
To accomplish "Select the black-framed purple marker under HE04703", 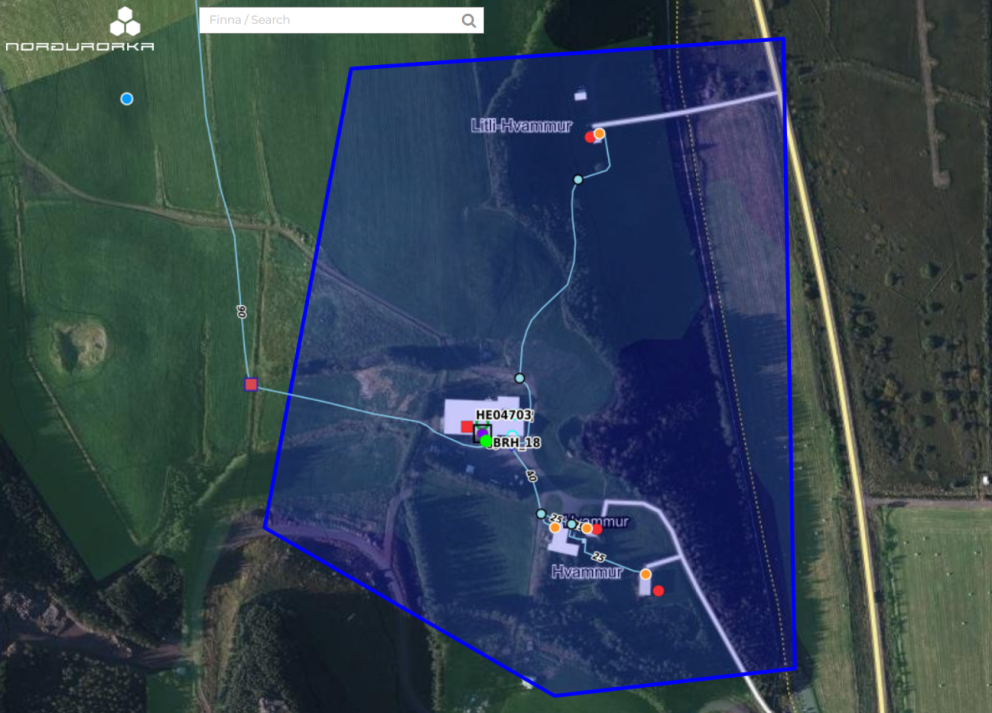I will pos(481,431).
